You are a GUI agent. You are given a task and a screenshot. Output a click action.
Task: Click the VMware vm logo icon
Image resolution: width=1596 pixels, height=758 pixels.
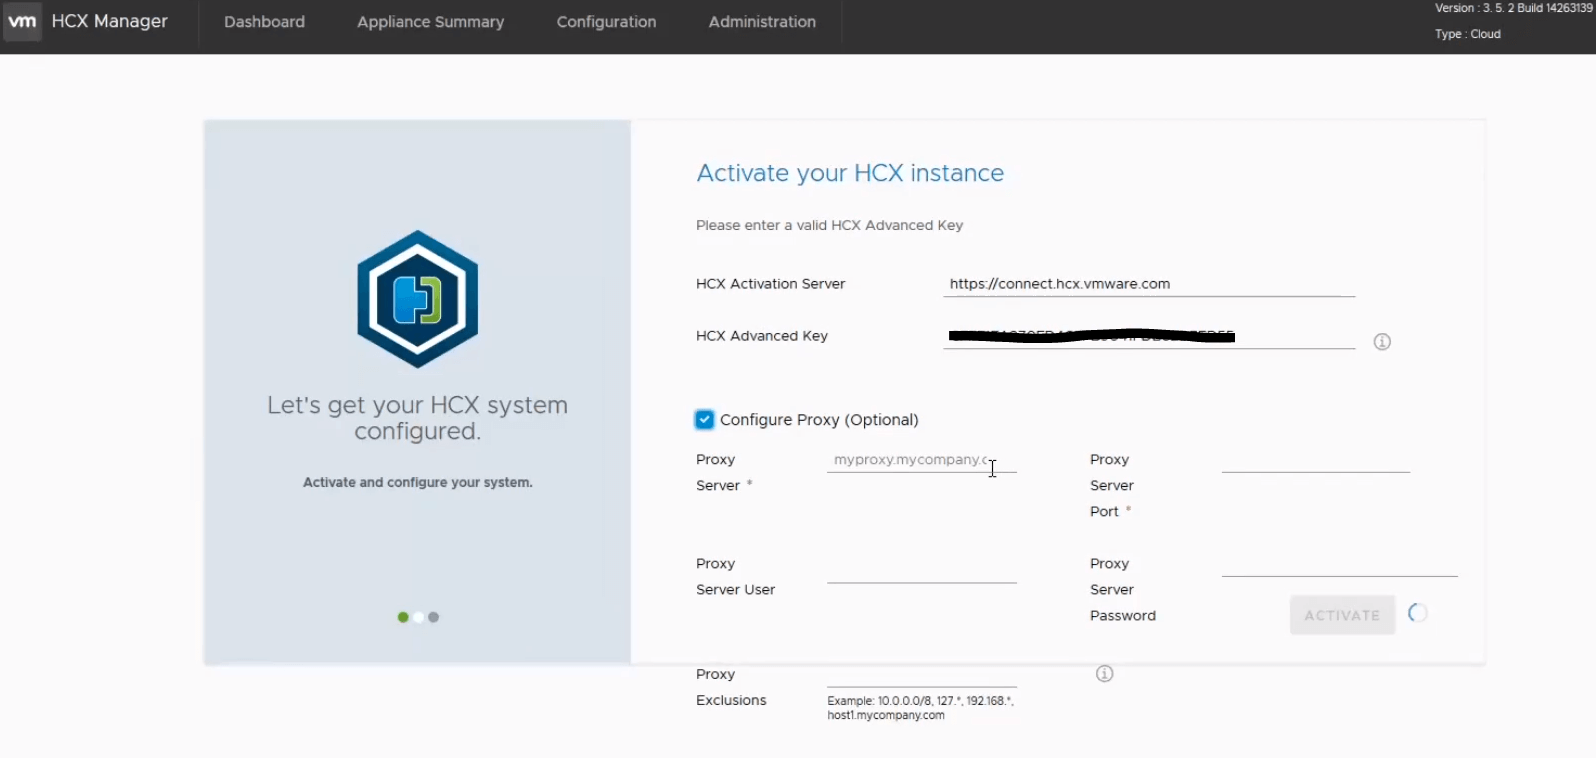tap(22, 21)
